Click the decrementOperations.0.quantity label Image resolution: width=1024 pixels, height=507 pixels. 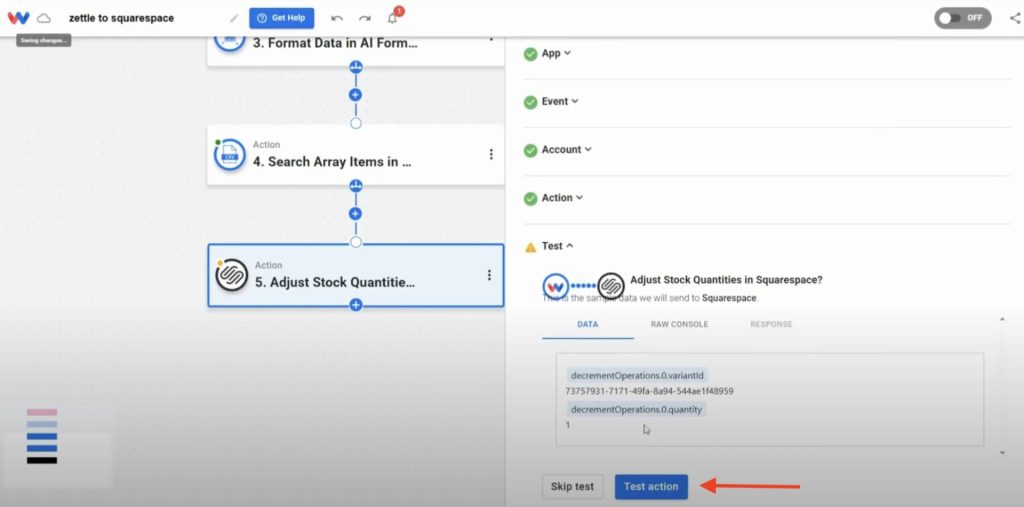tap(636, 410)
